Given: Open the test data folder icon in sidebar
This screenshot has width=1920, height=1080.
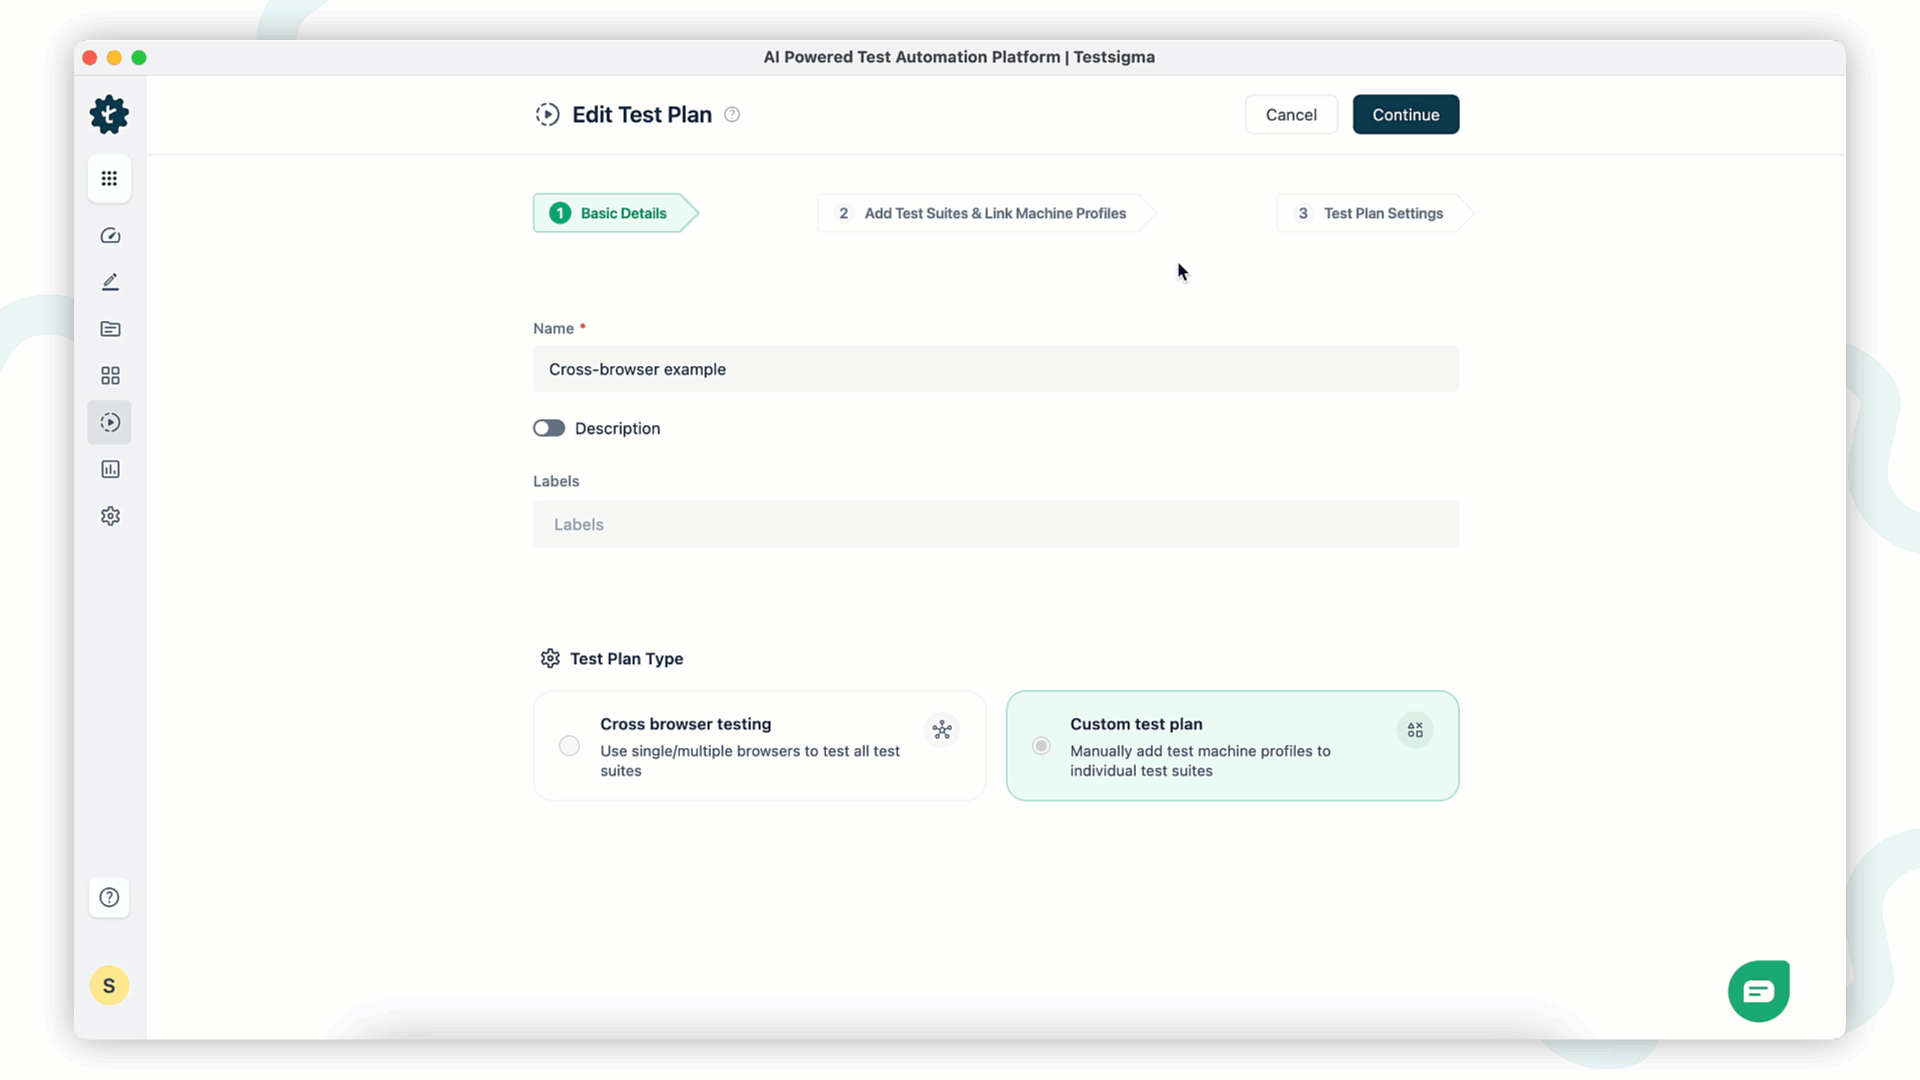Looking at the screenshot, I should (109, 328).
